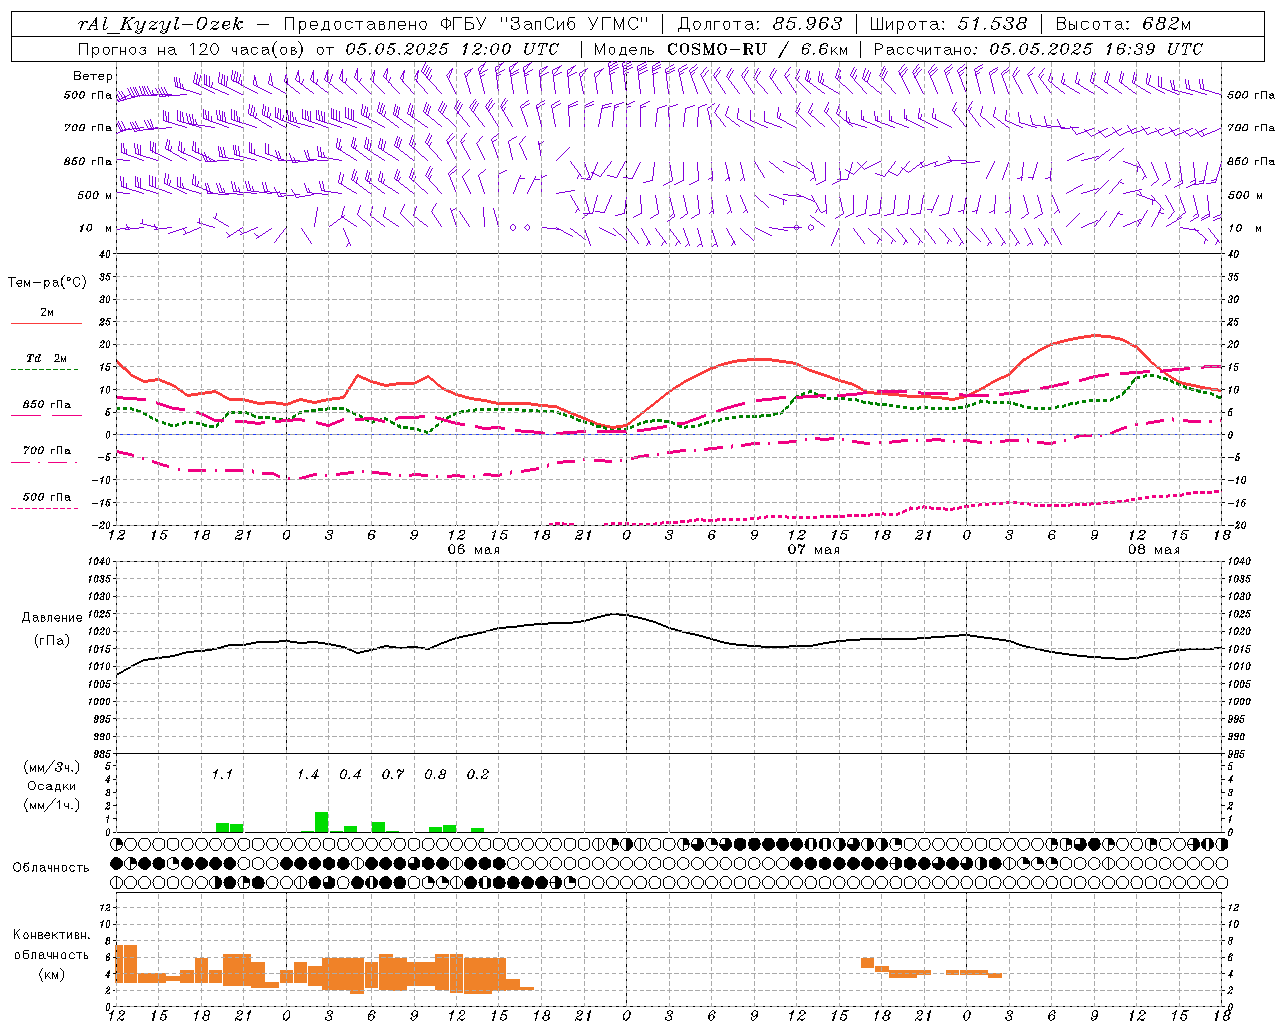
Task: Select the latitude value Широта: 51.538
Action: point(948,24)
